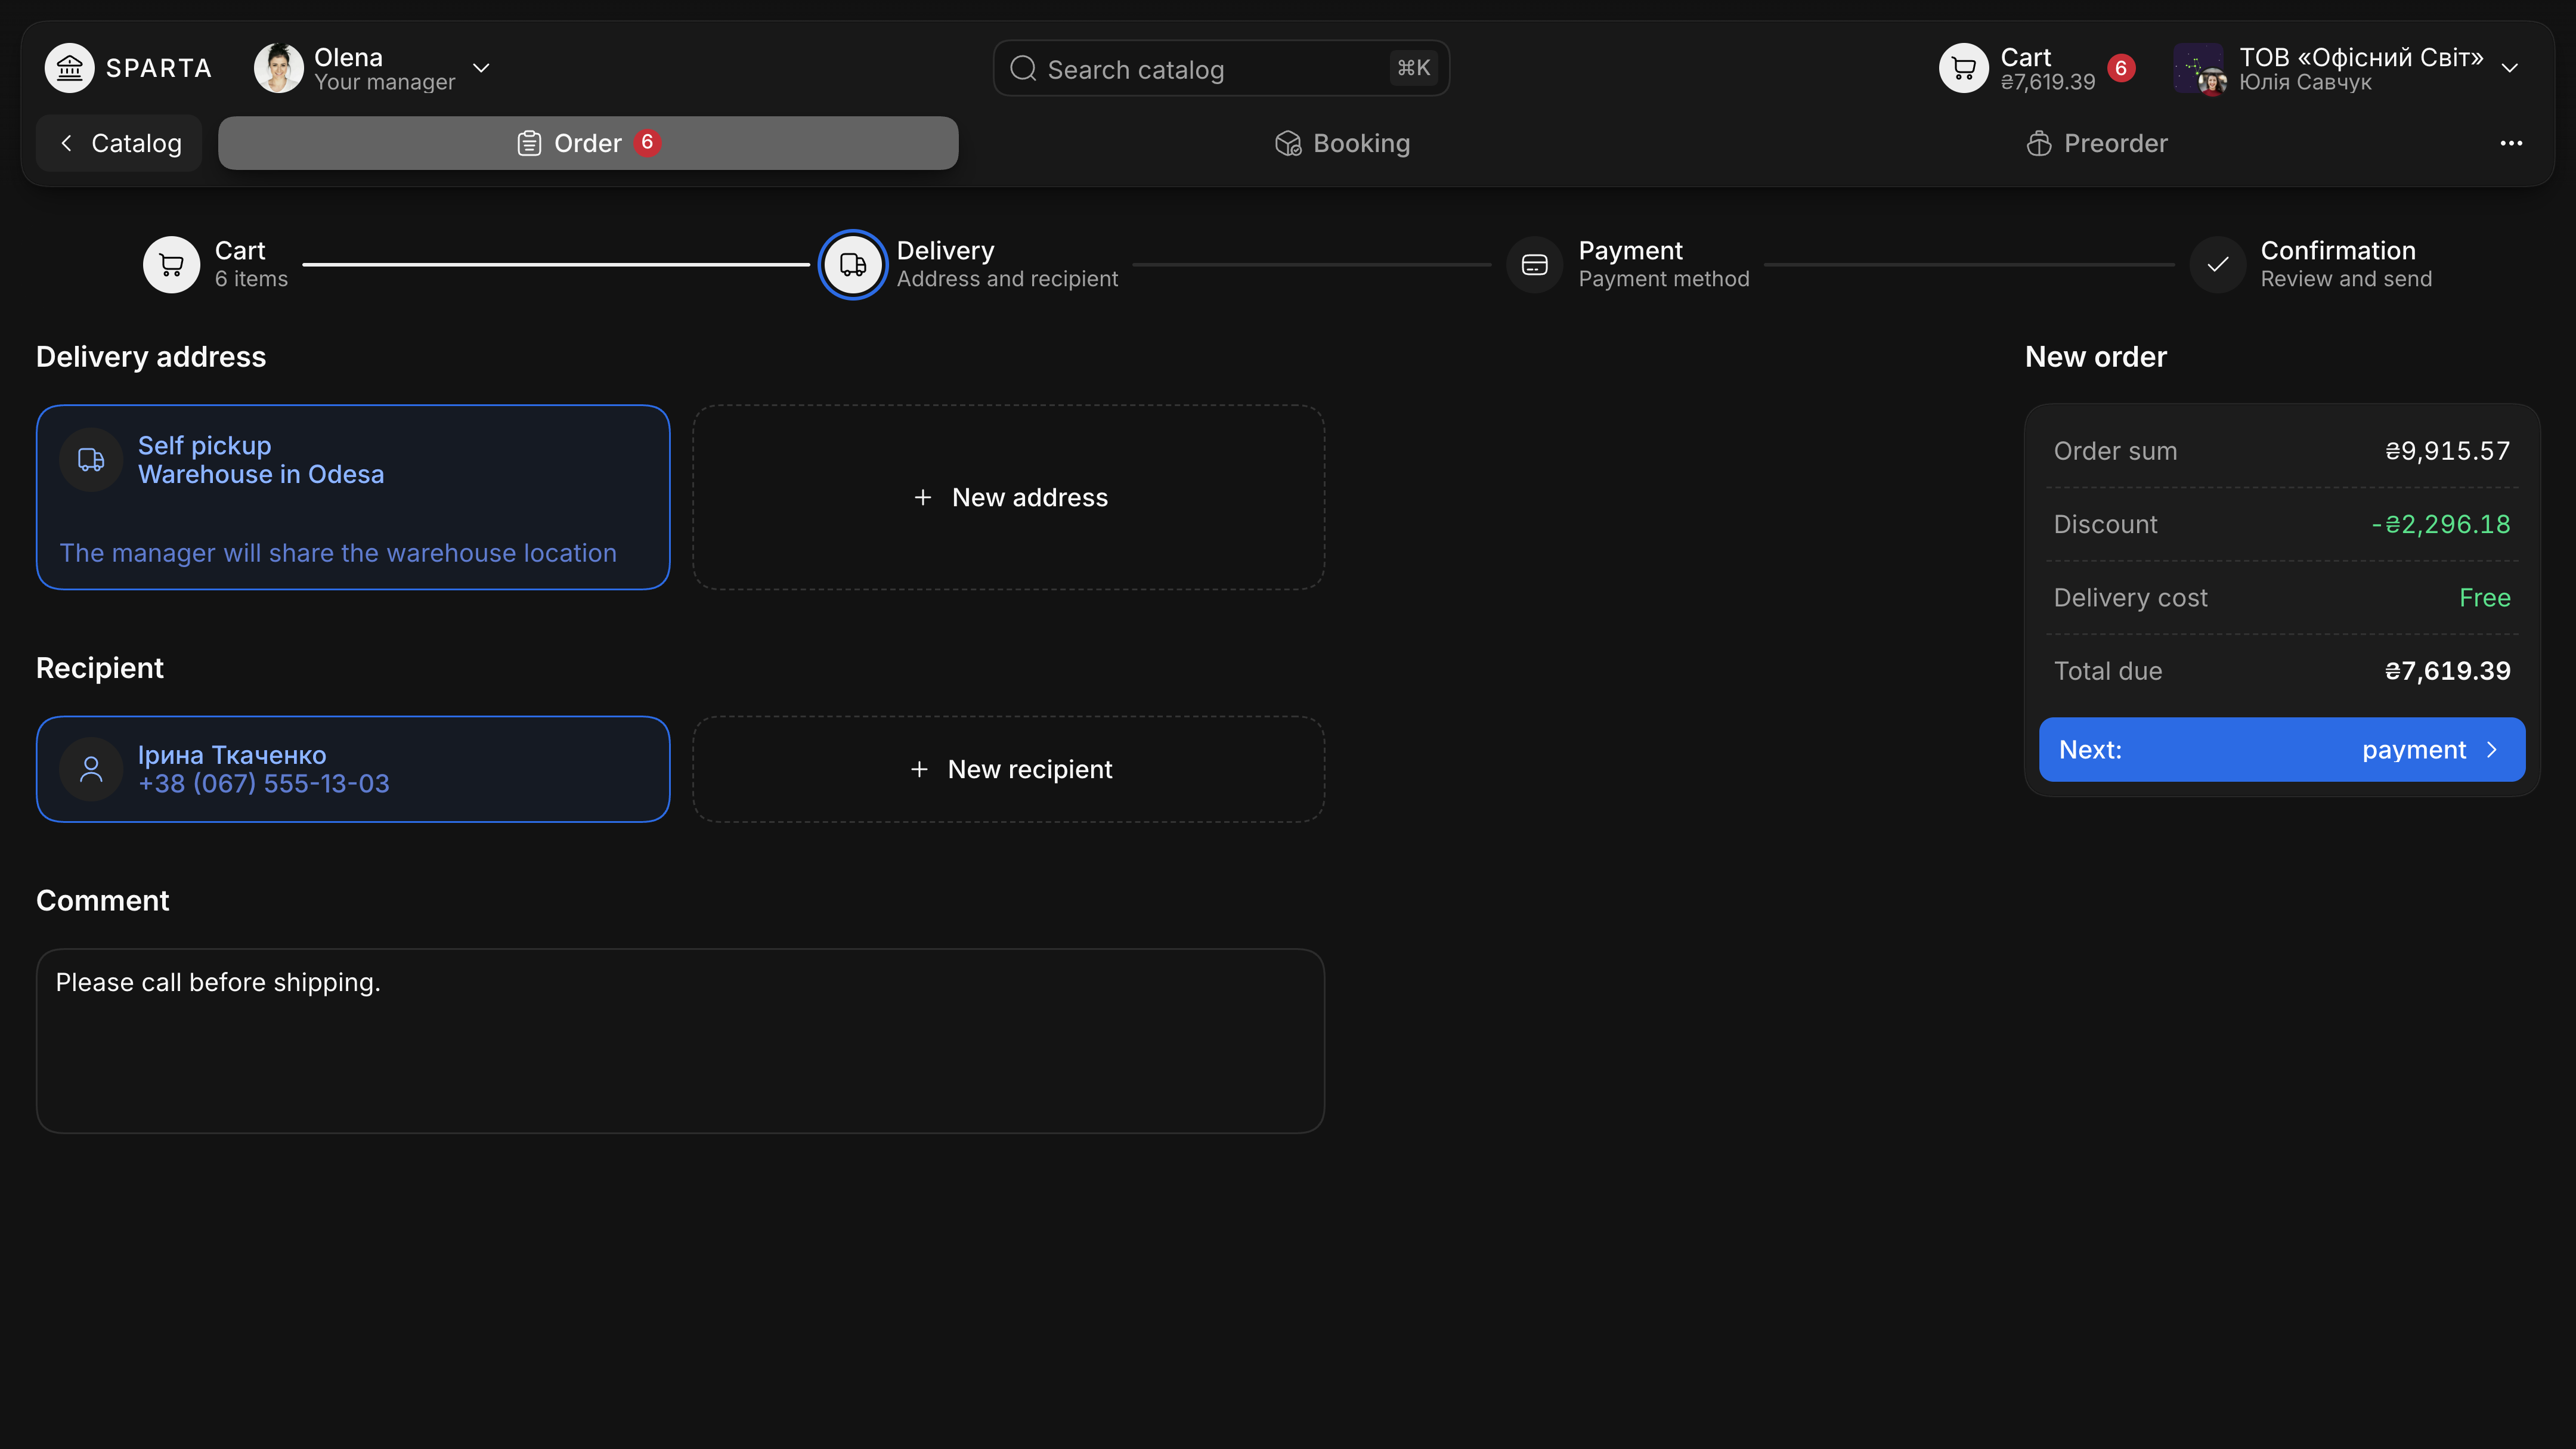Screen dimensions: 2576x1449
Task: Click the Self pickup truck icon
Action: click(91, 459)
